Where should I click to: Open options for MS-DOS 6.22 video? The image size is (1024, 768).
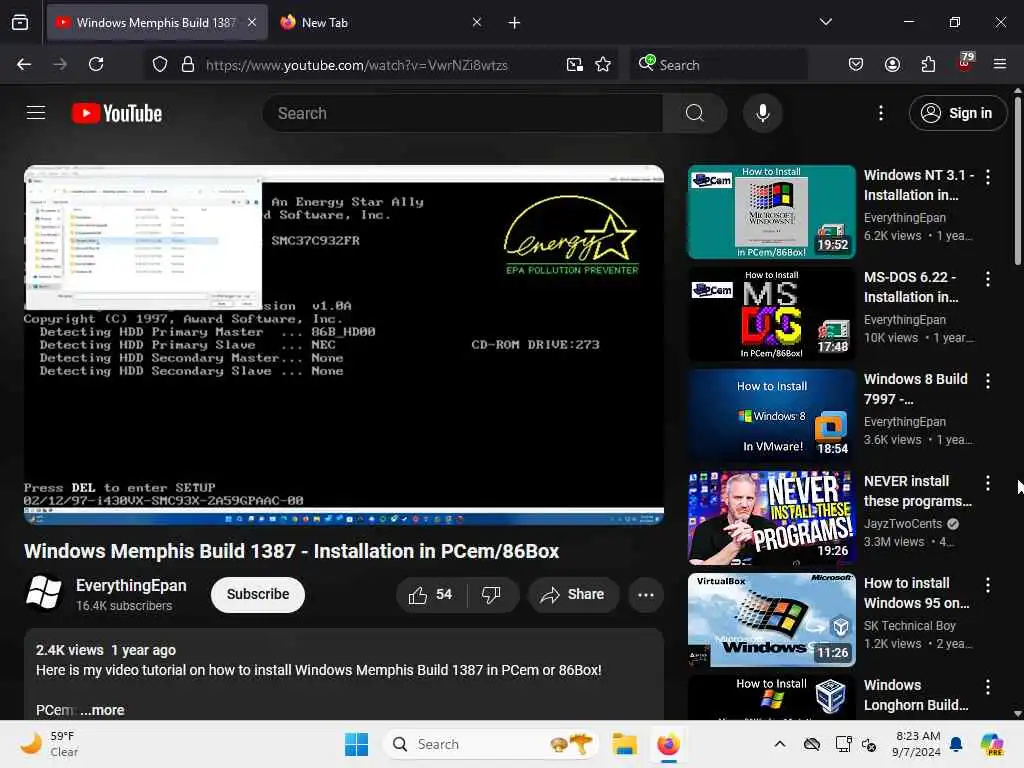987,279
